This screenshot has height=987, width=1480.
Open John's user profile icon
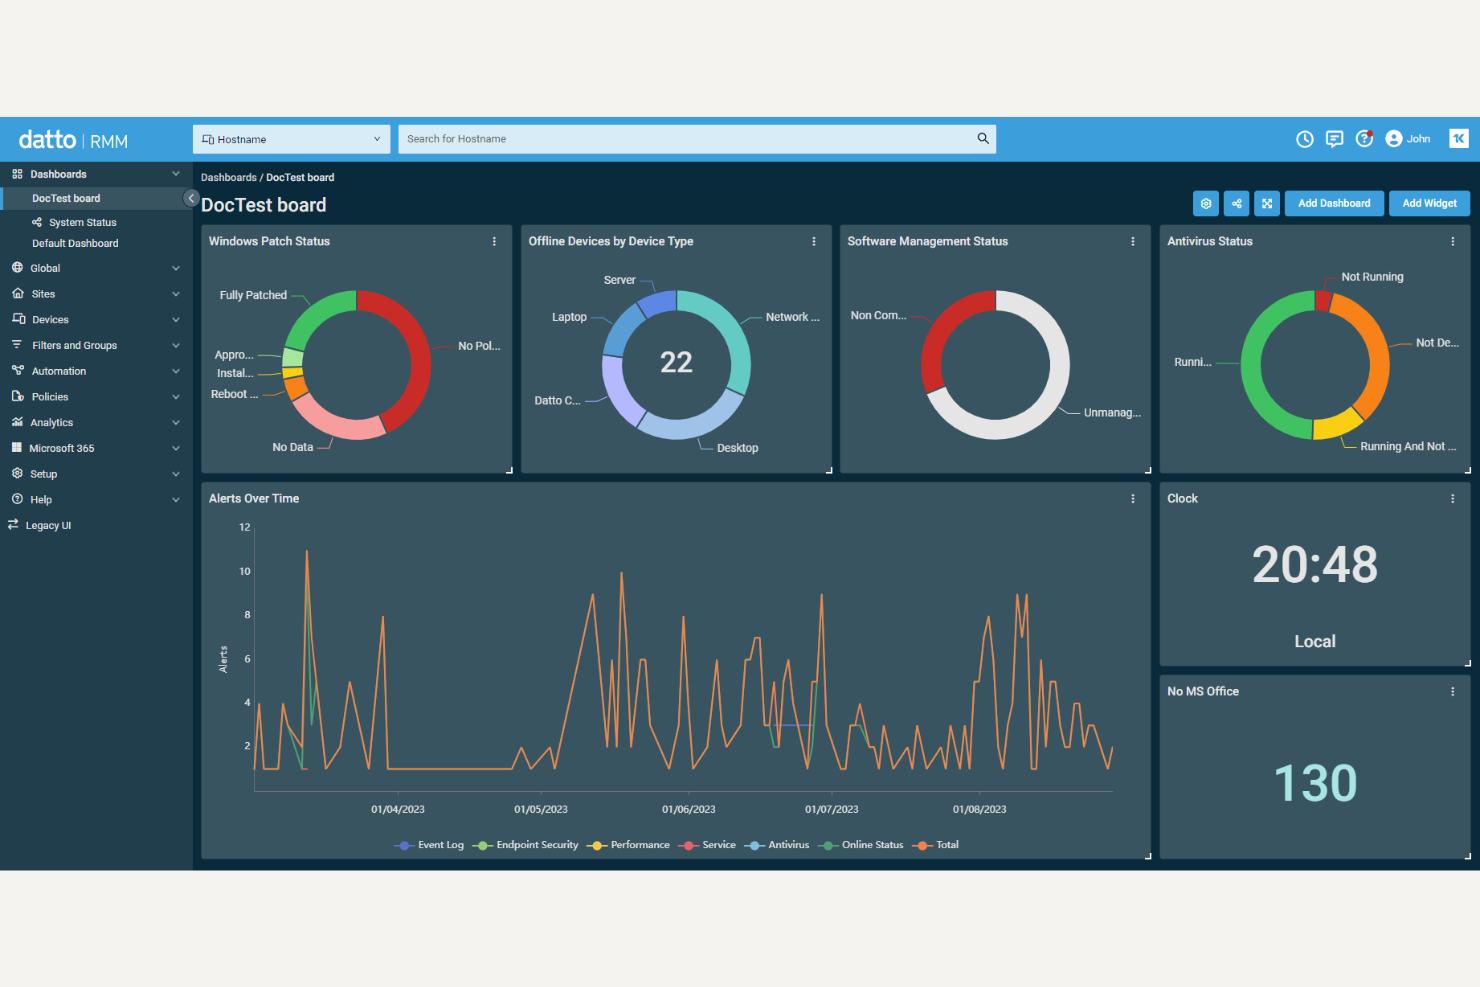click(1395, 139)
